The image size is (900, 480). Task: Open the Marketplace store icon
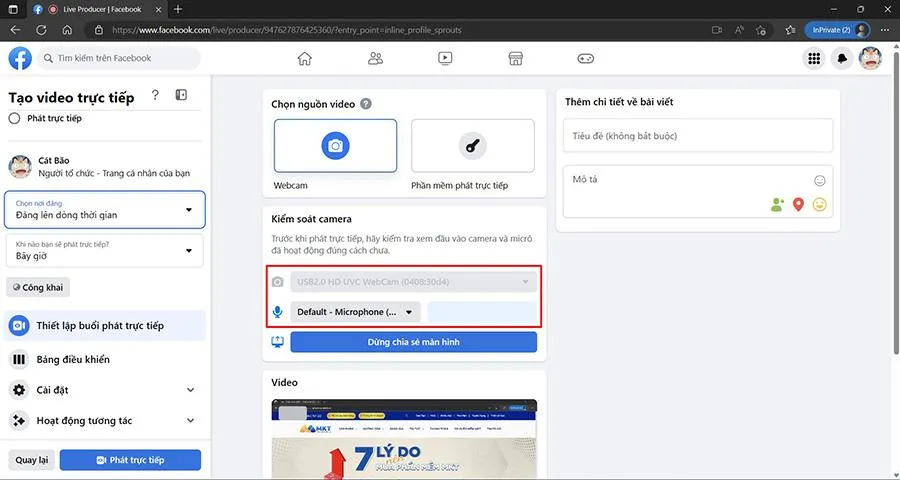point(515,59)
